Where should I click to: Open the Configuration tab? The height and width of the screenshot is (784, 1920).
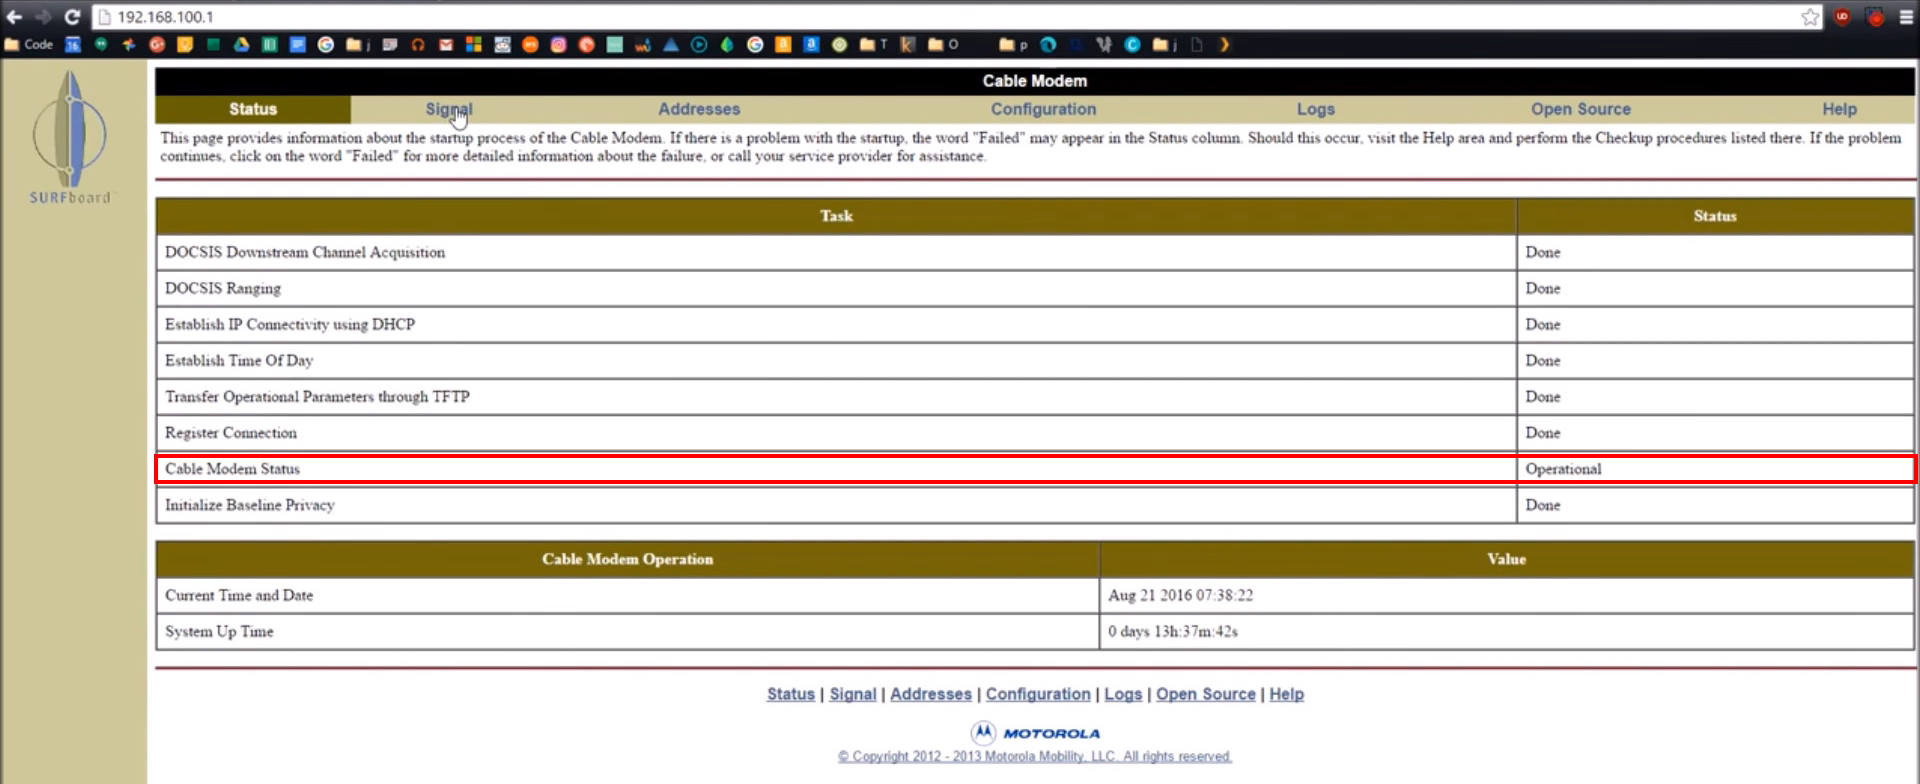[x=1043, y=109]
